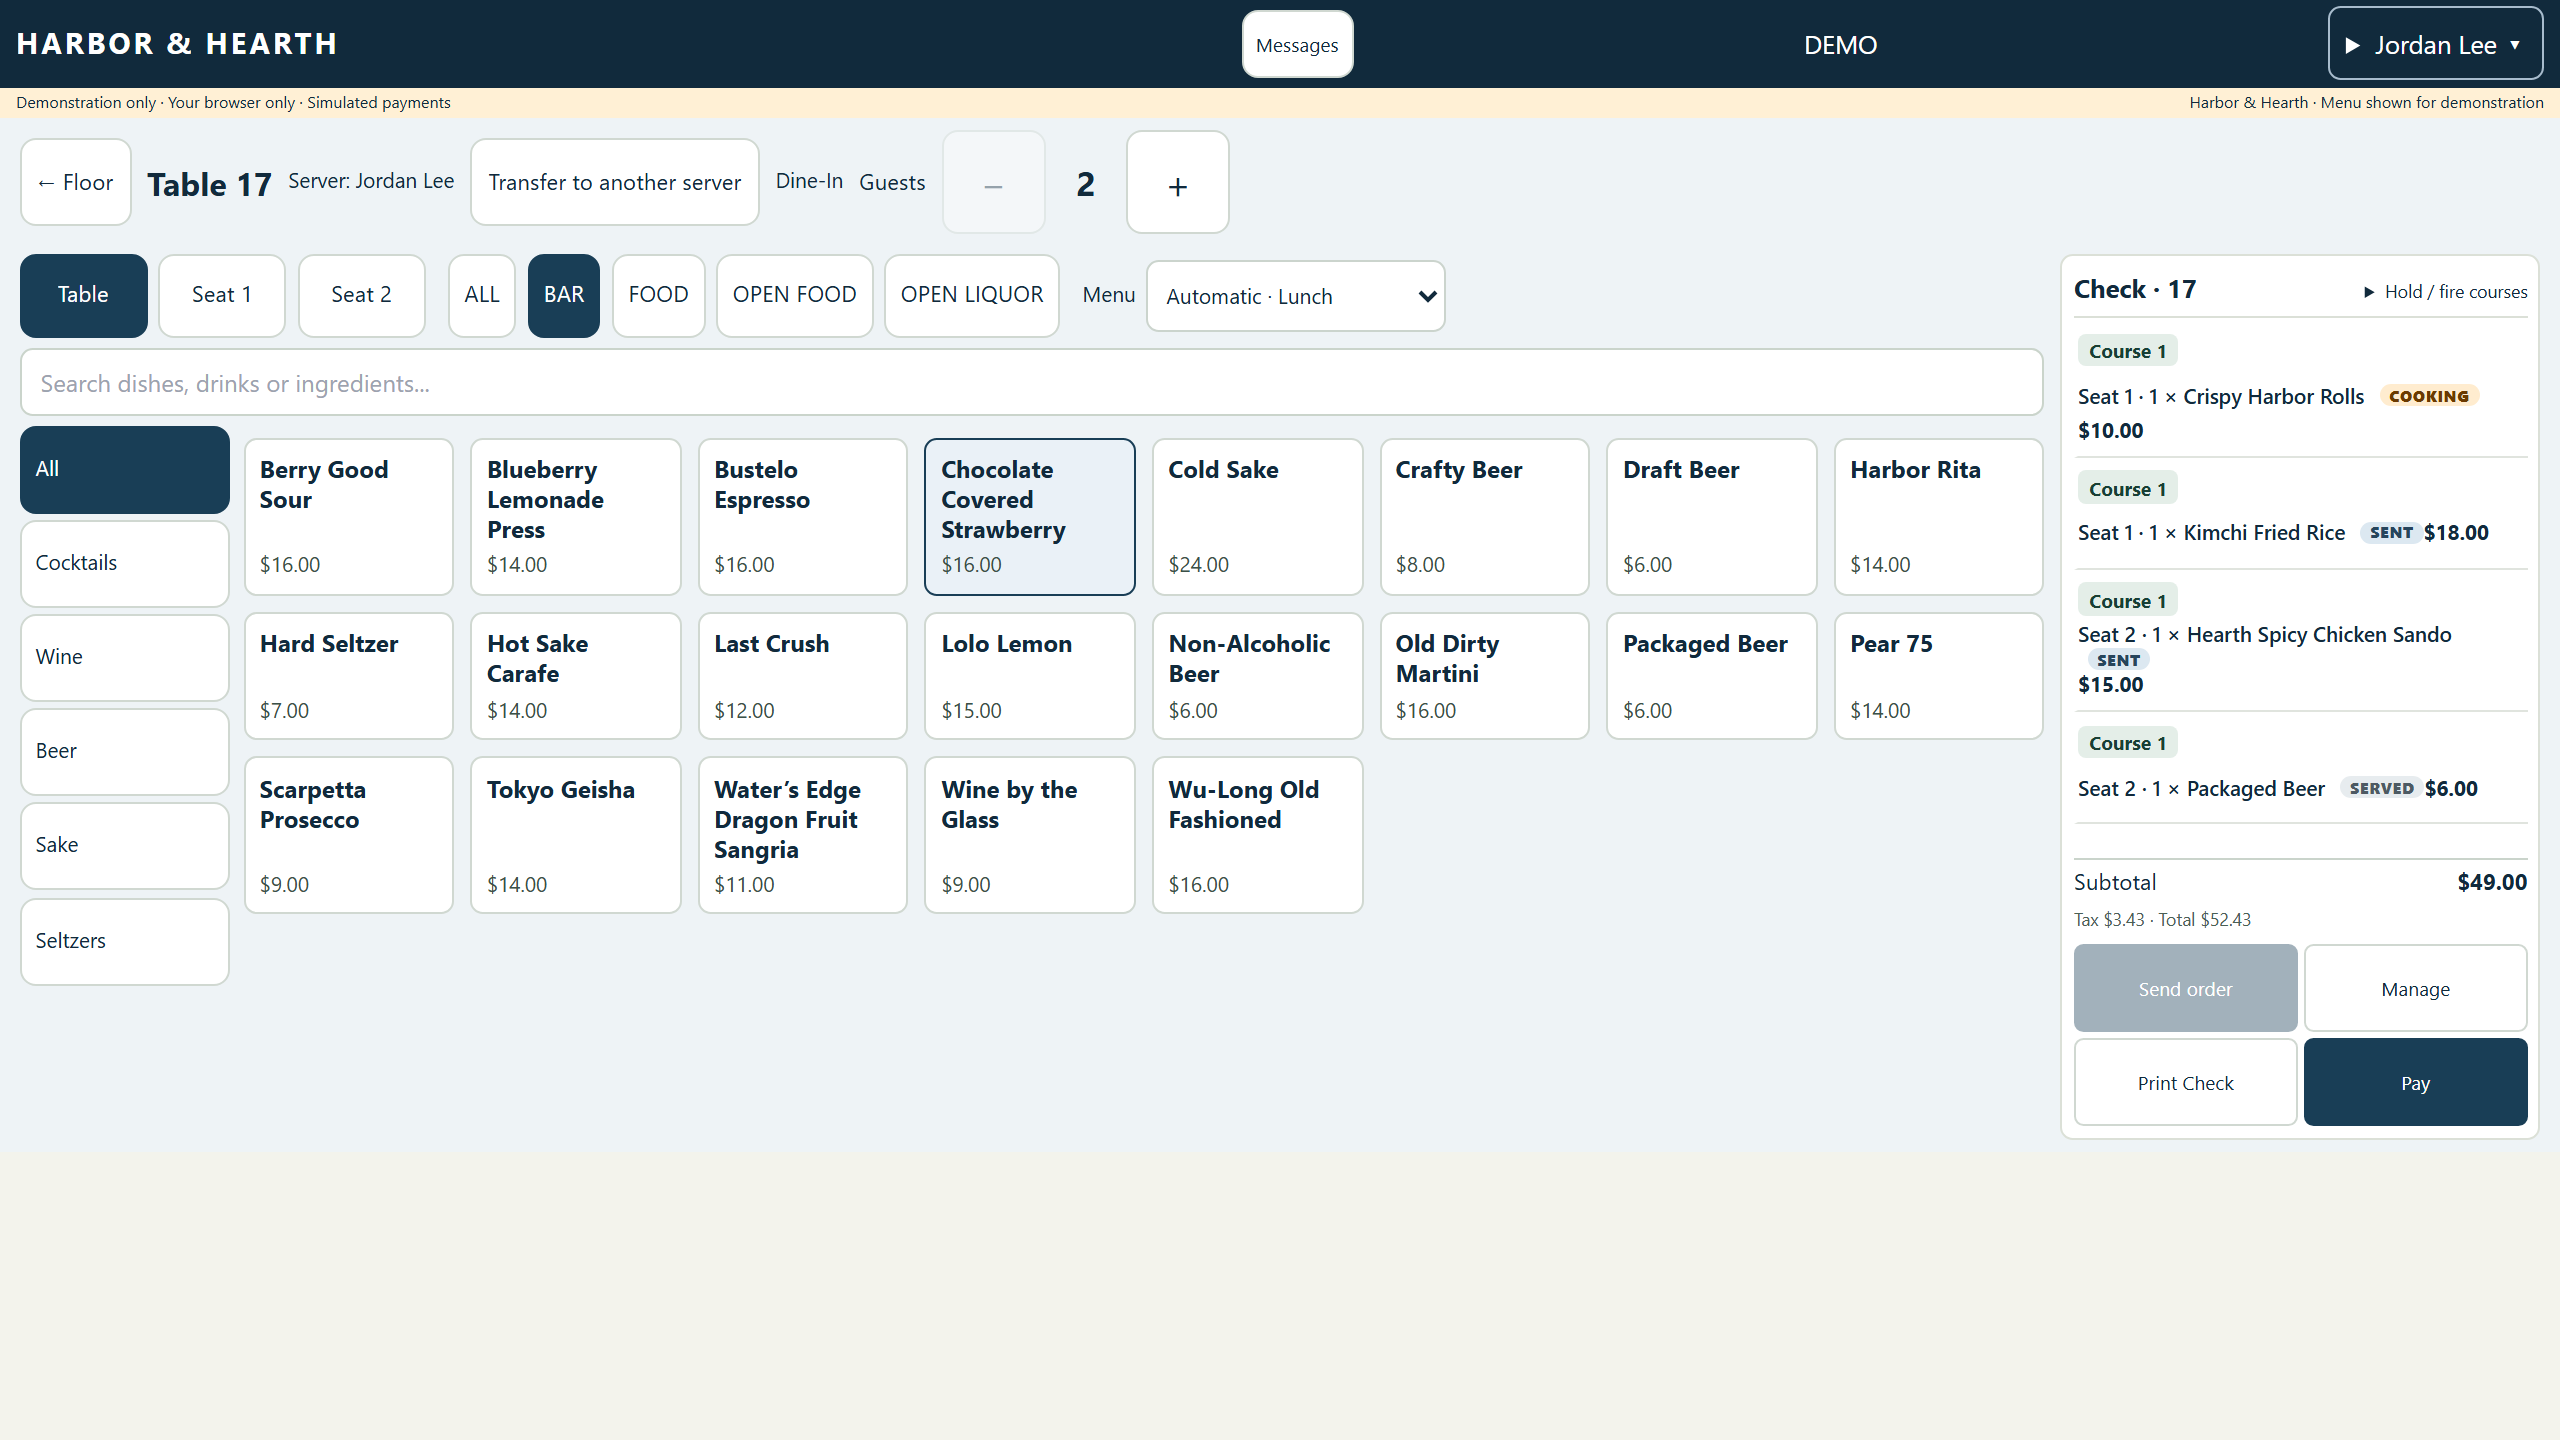The height and width of the screenshot is (1440, 2560).
Task: Switch to the OPEN FOOD tab
Action: coord(795,295)
